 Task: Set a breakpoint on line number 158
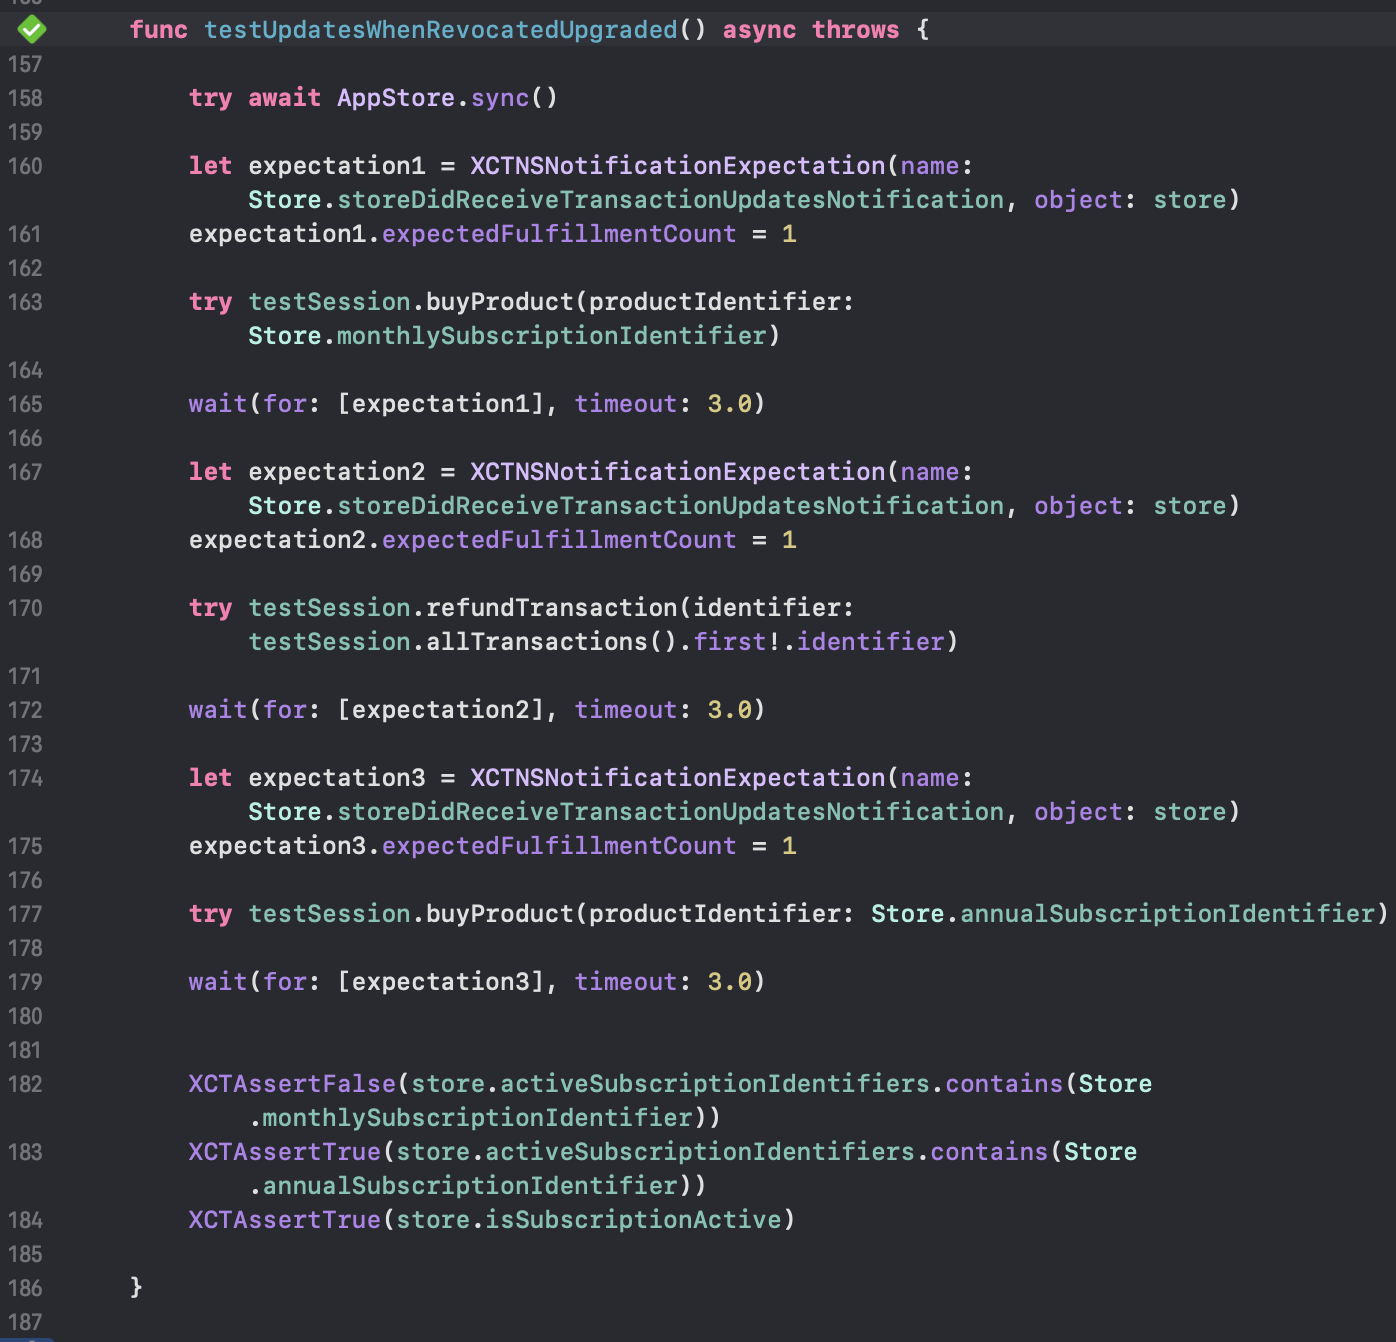pyautogui.click(x=25, y=98)
